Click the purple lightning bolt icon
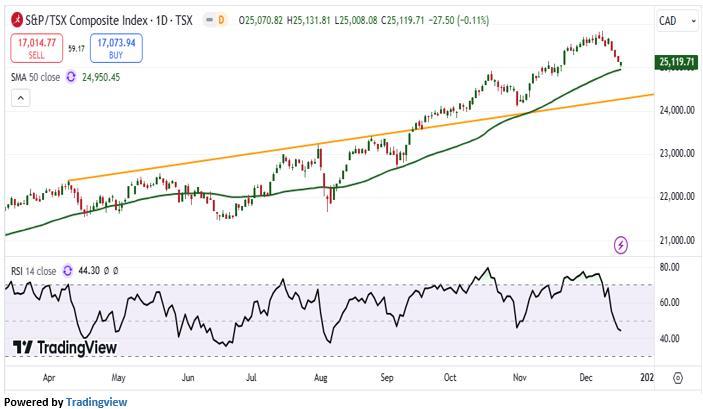Image resolution: width=703 pixels, height=409 pixels. 621,245
